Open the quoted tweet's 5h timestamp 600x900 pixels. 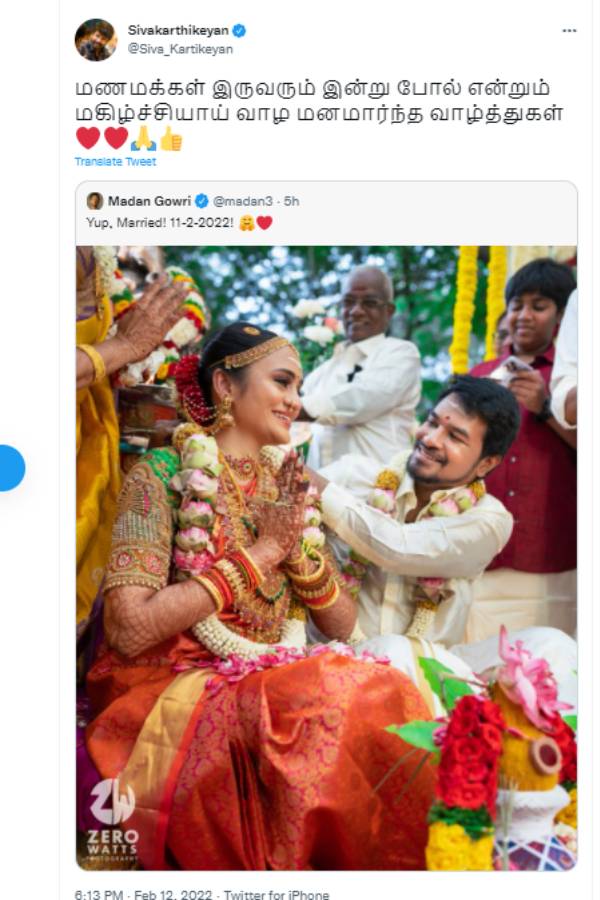click(290, 200)
